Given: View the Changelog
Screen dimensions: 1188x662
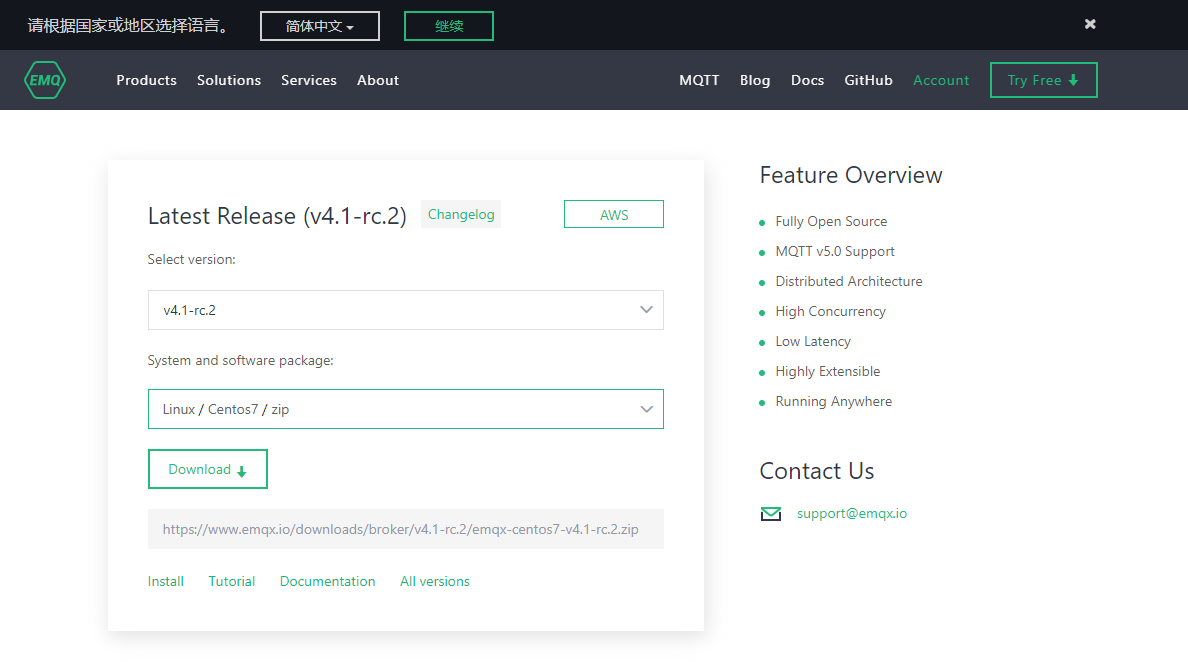Looking at the screenshot, I should [x=461, y=214].
